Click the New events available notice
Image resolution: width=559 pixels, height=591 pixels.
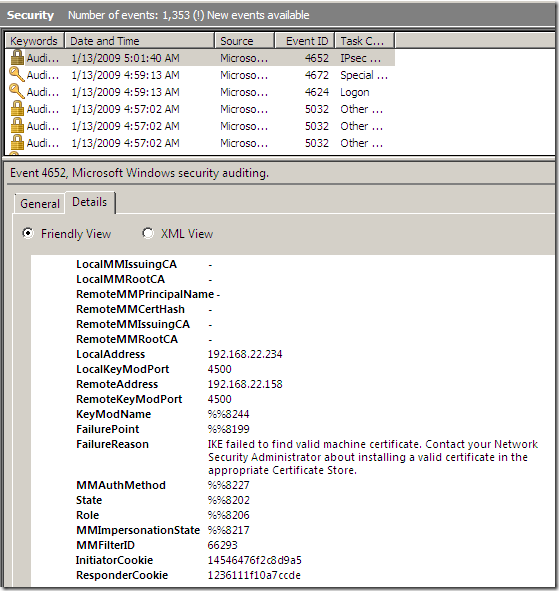coord(258,15)
